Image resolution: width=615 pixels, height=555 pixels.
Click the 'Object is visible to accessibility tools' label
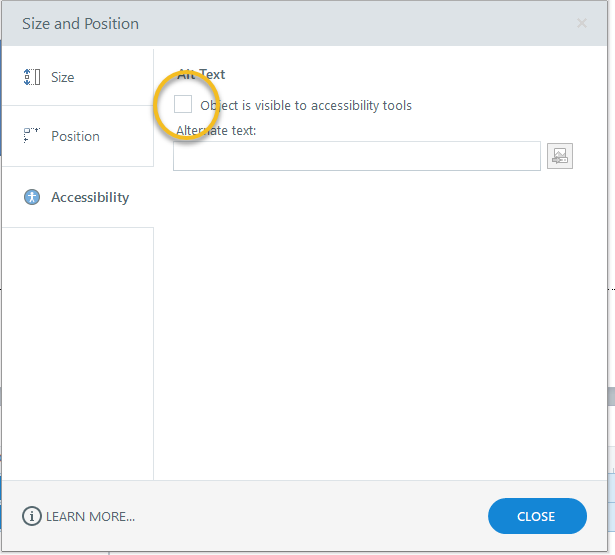306,105
